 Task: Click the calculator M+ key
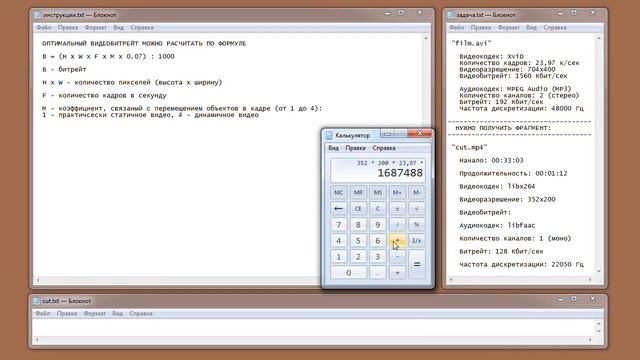(397, 192)
